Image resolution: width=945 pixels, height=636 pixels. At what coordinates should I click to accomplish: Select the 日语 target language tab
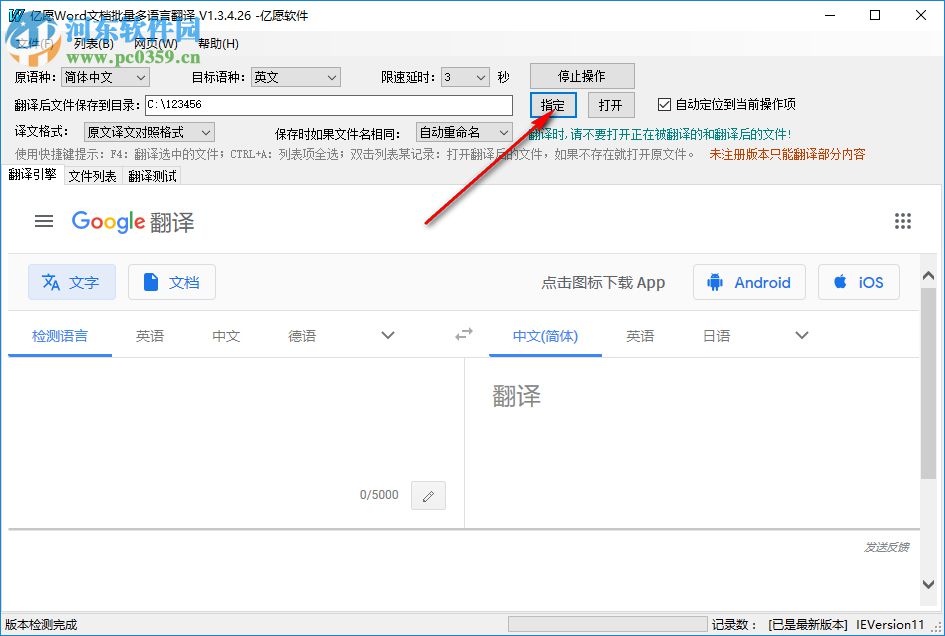coord(716,337)
